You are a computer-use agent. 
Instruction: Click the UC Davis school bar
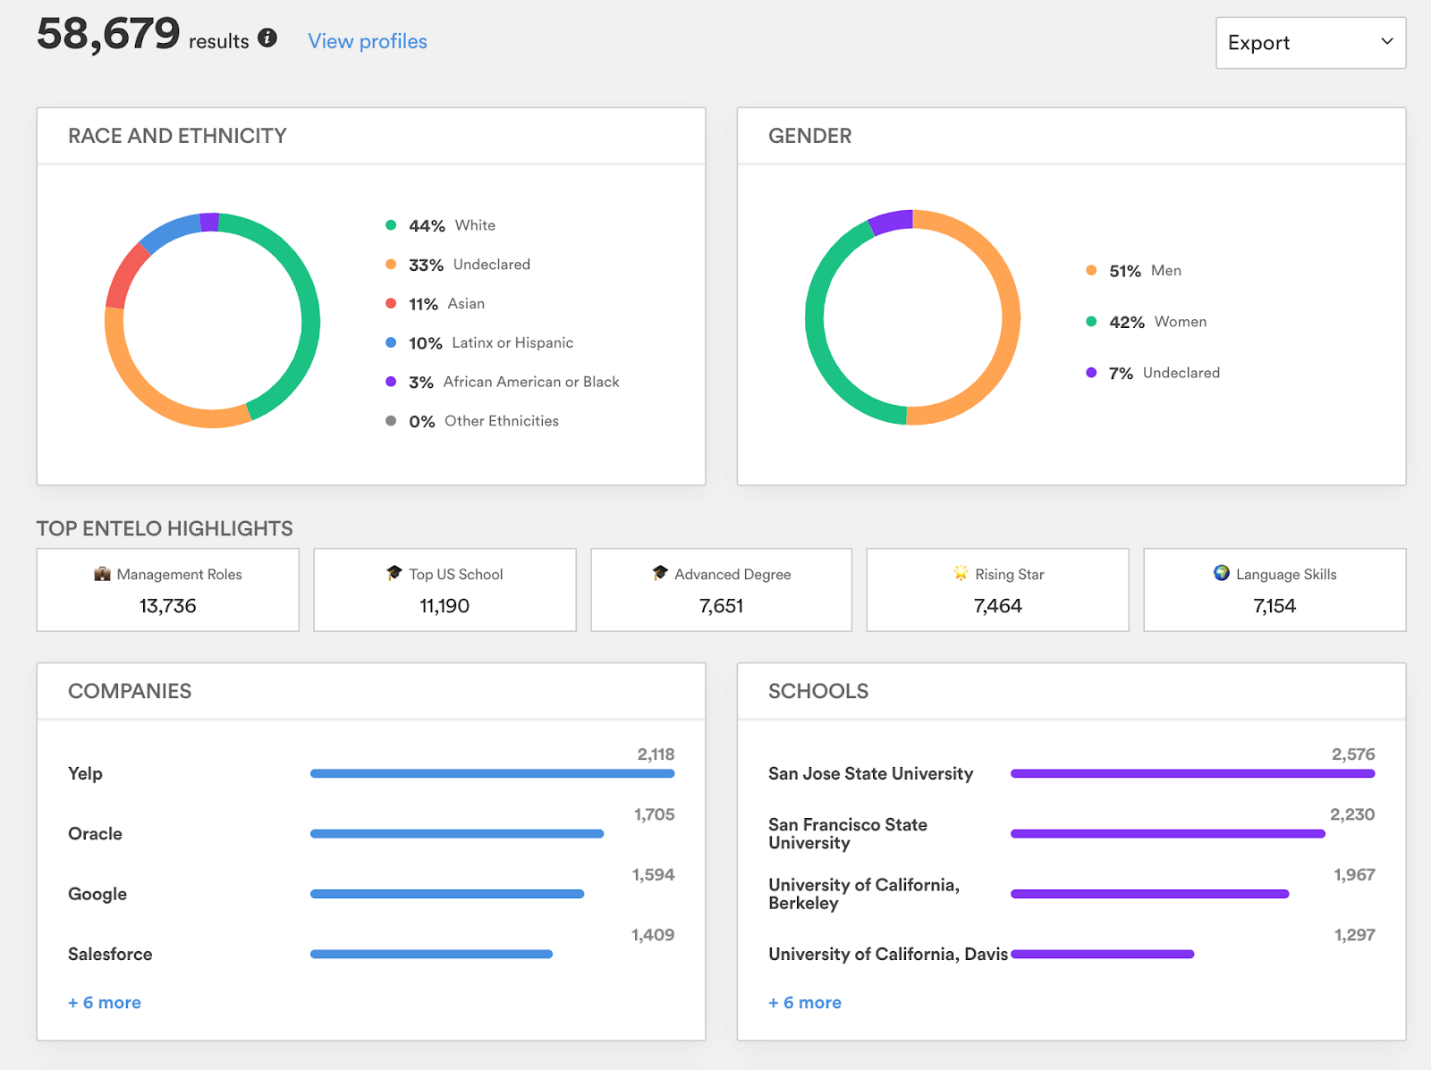point(1103,954)
